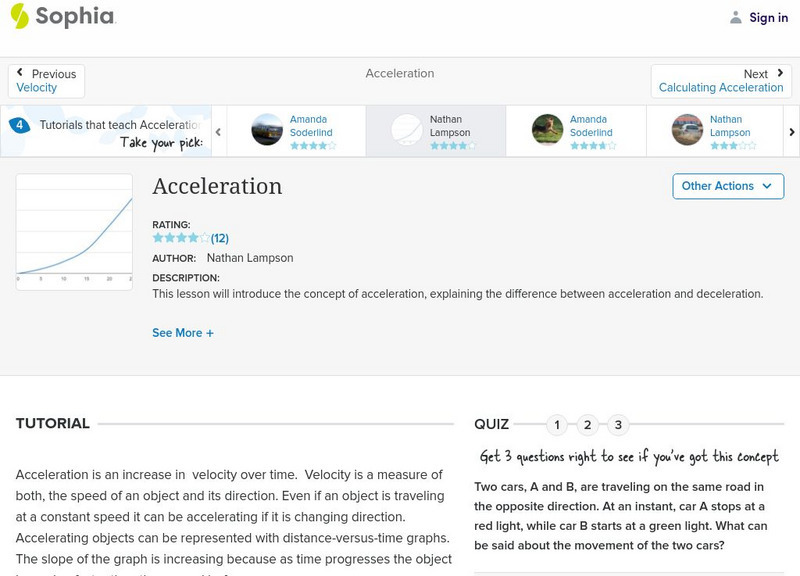This screenshot has height=576, width=800.
Task: Expand the See More section
Action: click(183, 332)
